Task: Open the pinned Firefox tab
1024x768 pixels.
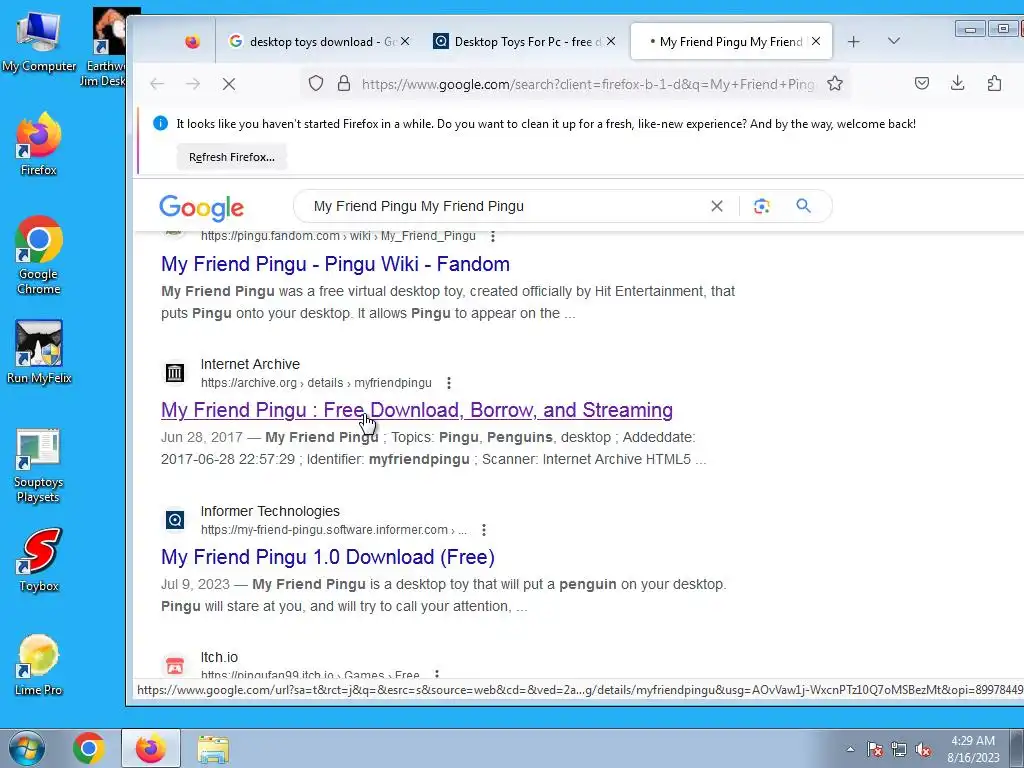Action: tap(192, 42)
